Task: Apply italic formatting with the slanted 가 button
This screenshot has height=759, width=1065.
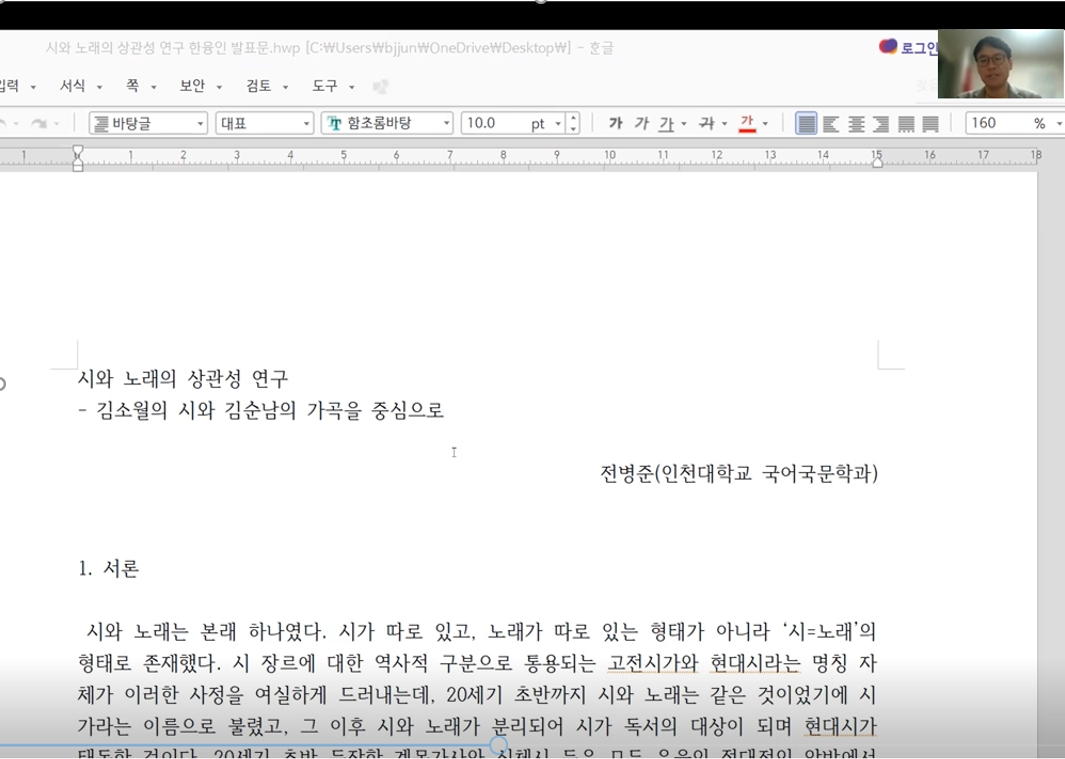Action: coord(641,123)
